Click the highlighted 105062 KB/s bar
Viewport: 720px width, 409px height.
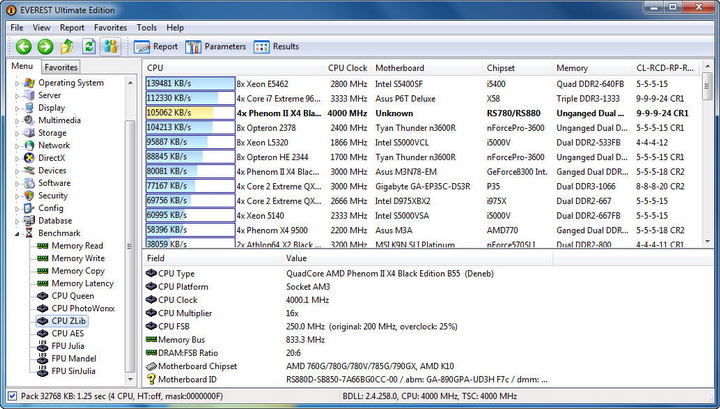point(190,113)
